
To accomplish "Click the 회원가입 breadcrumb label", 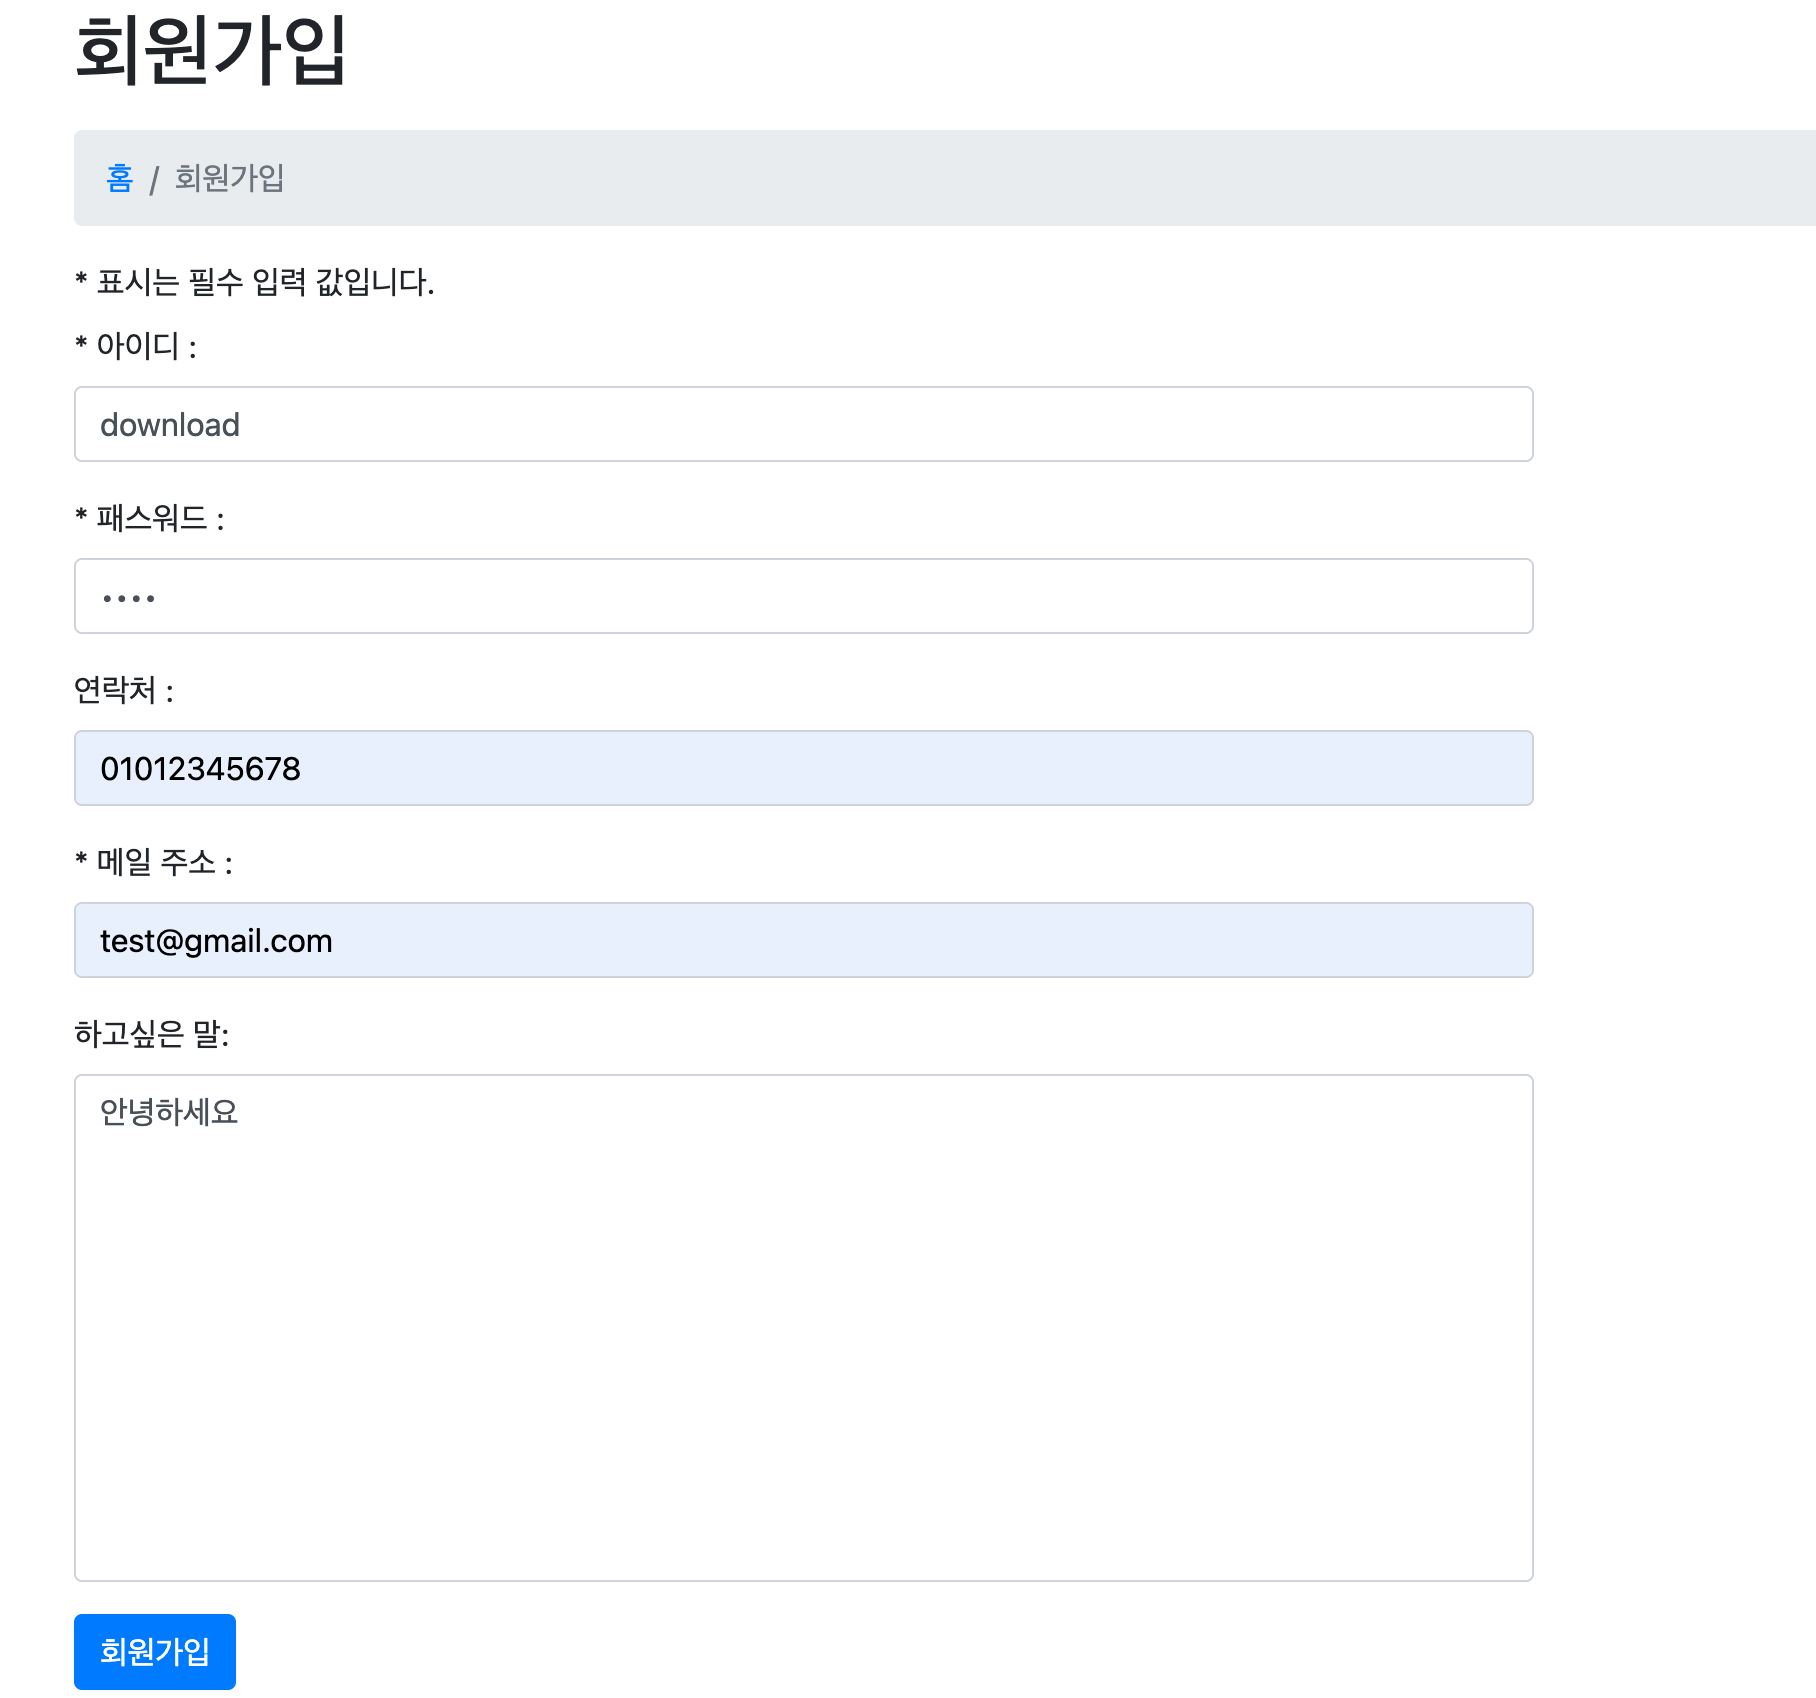I will [x=229, y=180].
